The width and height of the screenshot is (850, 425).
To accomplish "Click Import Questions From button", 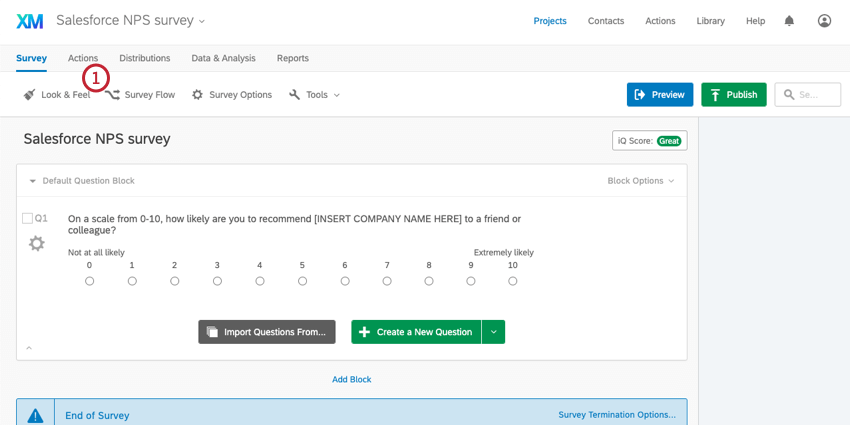I will pyautogui.click(x=267, y=332).
